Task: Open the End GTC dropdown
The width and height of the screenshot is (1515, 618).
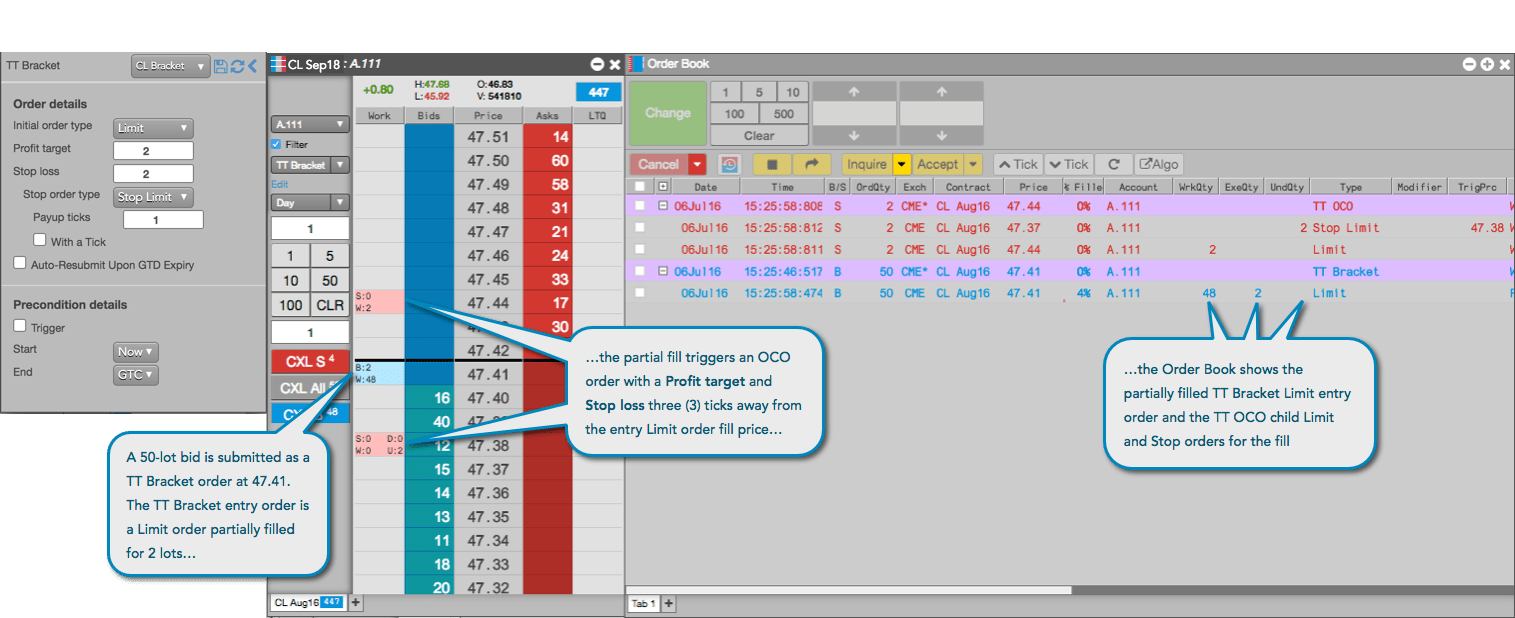Action: (x=136, y=375)
